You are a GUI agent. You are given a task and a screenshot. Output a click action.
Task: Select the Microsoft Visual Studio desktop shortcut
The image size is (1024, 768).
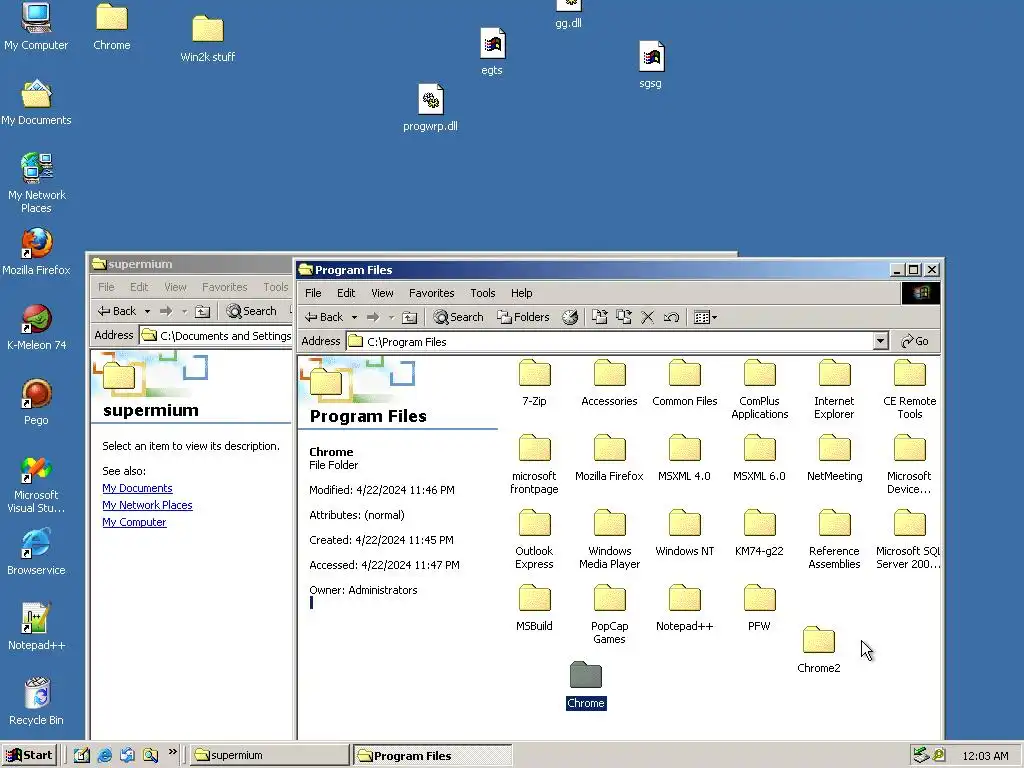pyautogui.click(x=37, y=485)
